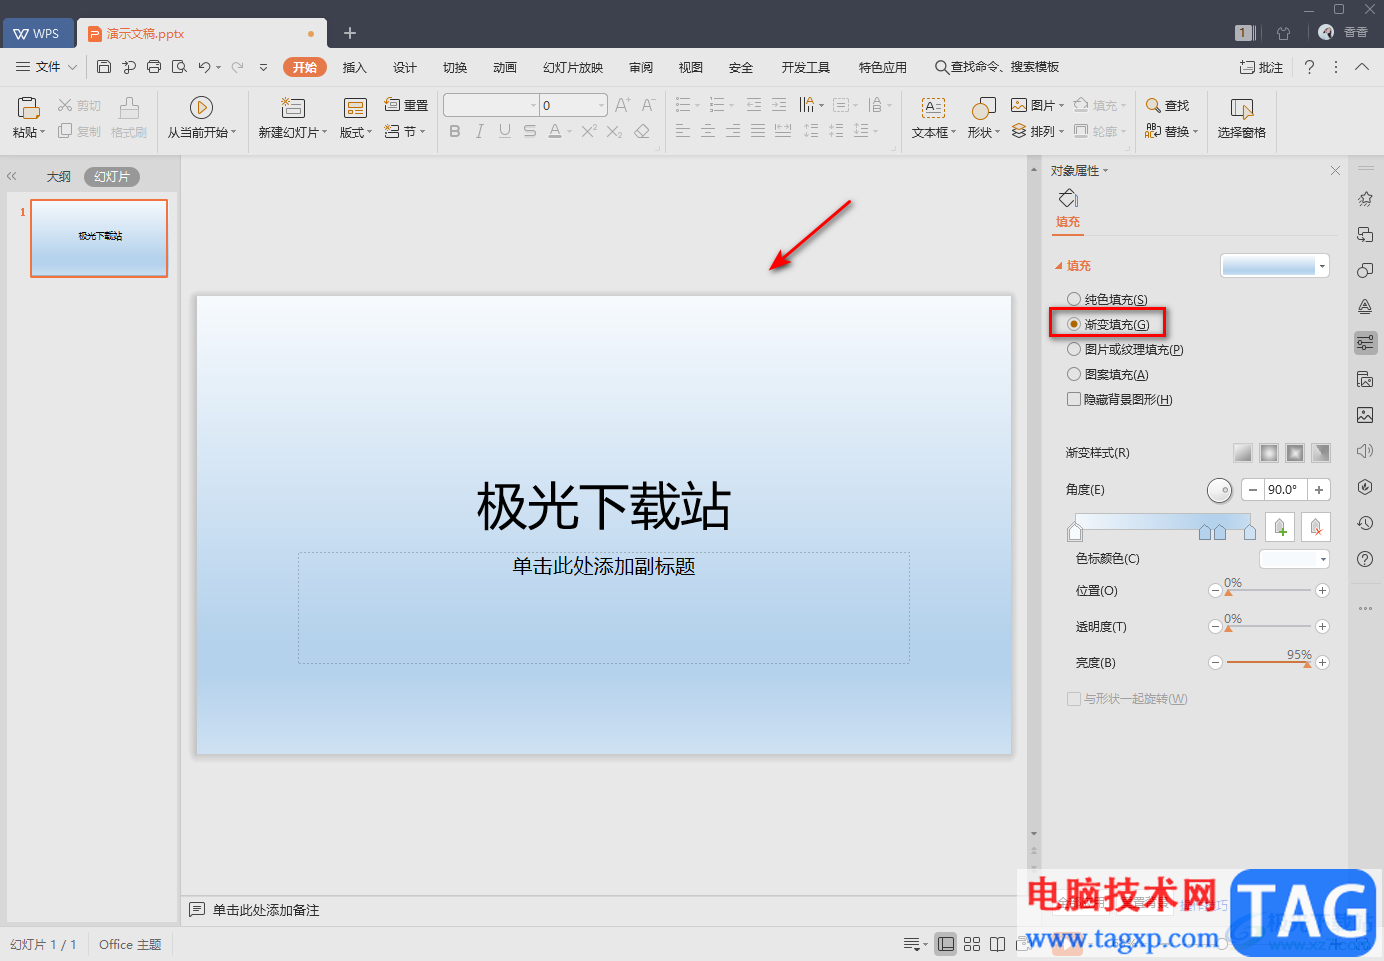Collapse the ribbon with the up chevron
The width and height of the screenshot is (1384, 961).
[x=1362, y=67]
